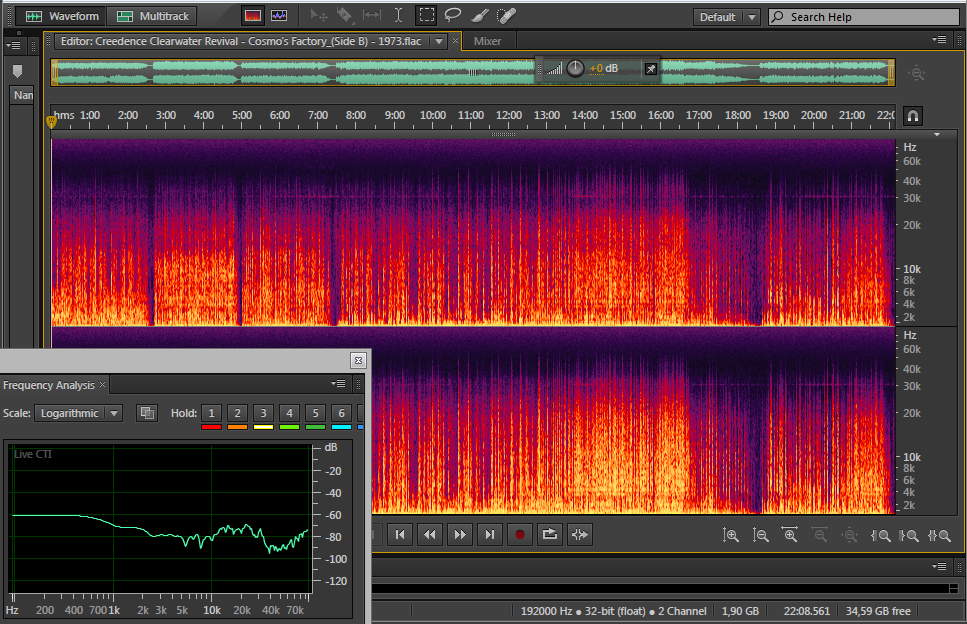Open the Editor panel options menu

click(x=939, y=40)
